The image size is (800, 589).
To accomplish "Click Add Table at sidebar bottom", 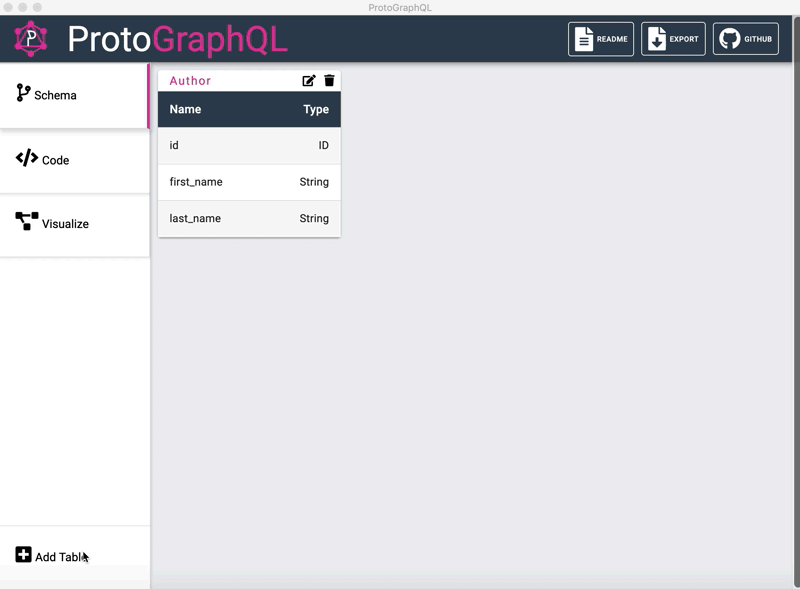I will (x=74, y=556).
